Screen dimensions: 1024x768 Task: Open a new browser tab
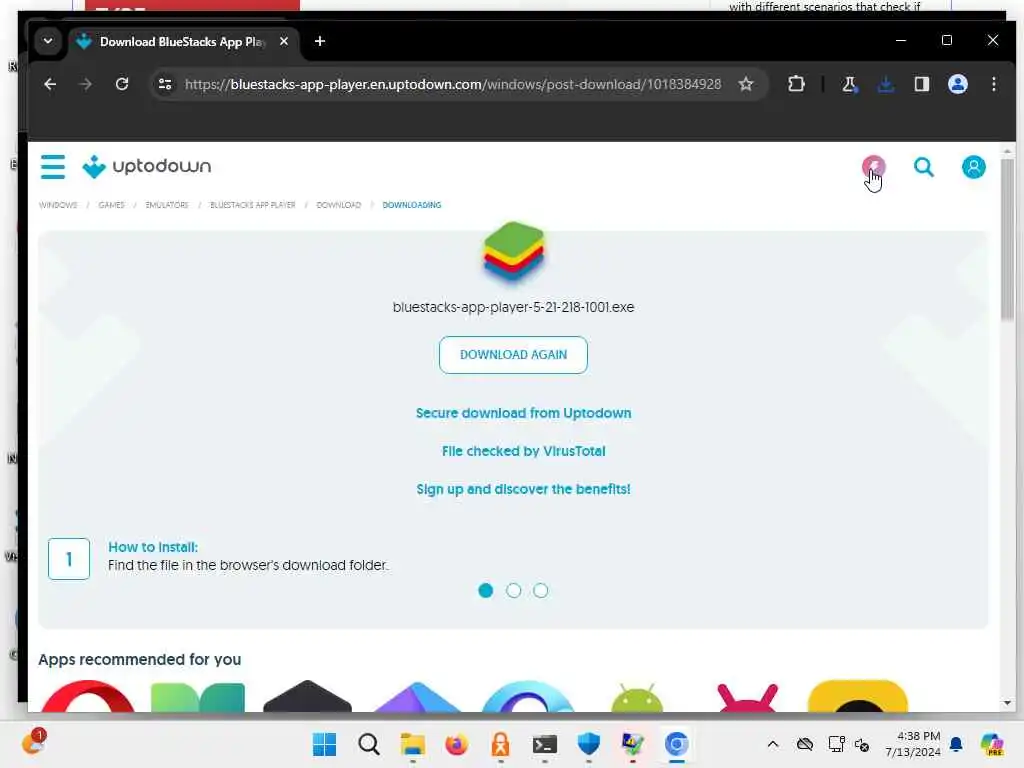(319, 41)
